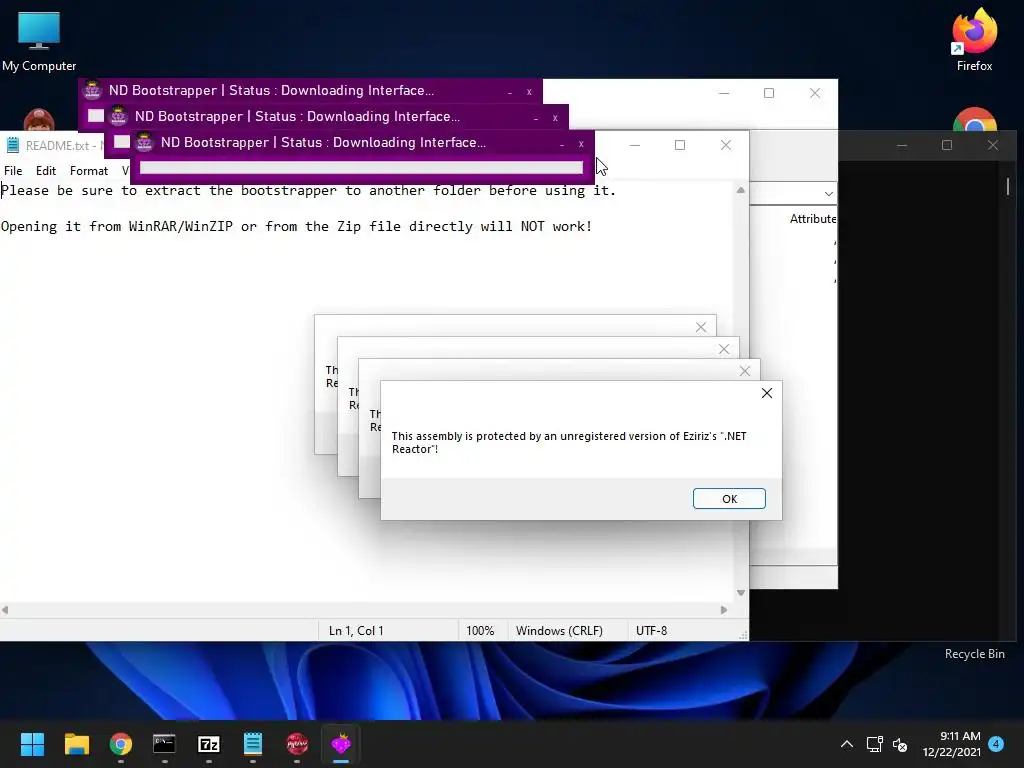Click the ND Bootstrapper download progress bar
The image size is (1024, 768).
[361, 168]
